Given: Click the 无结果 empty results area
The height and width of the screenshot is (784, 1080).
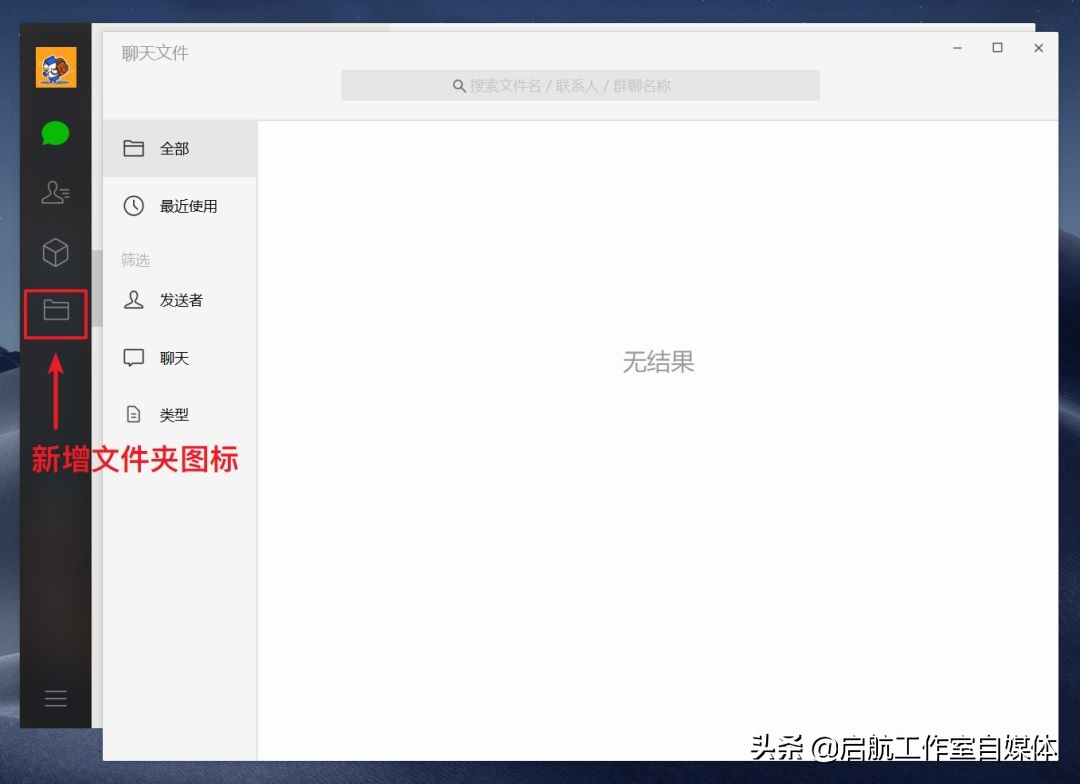Looking at the screenshot, I should pyautogui.click(x=658, y=362).
